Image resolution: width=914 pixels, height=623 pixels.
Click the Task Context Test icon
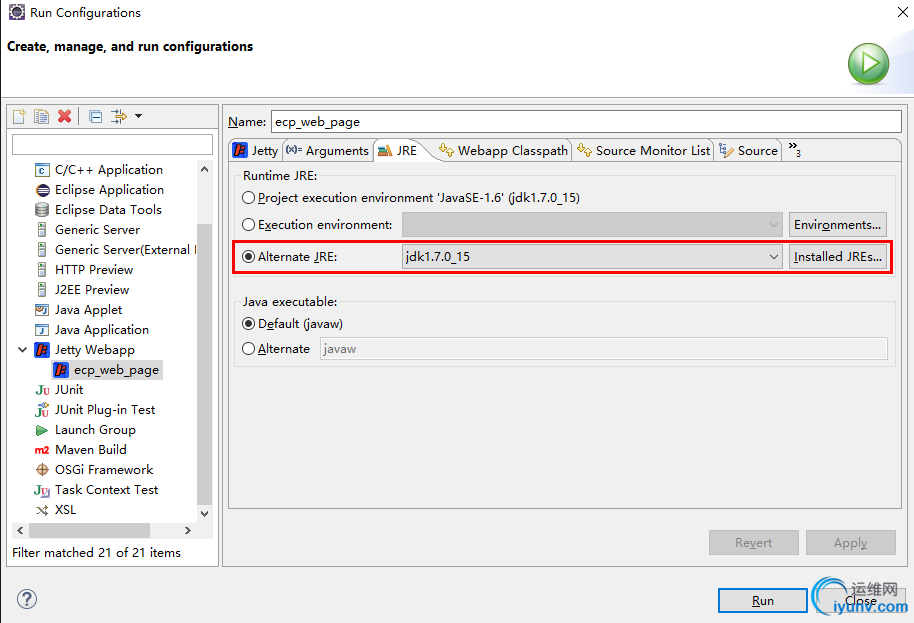tap(42, 490)
